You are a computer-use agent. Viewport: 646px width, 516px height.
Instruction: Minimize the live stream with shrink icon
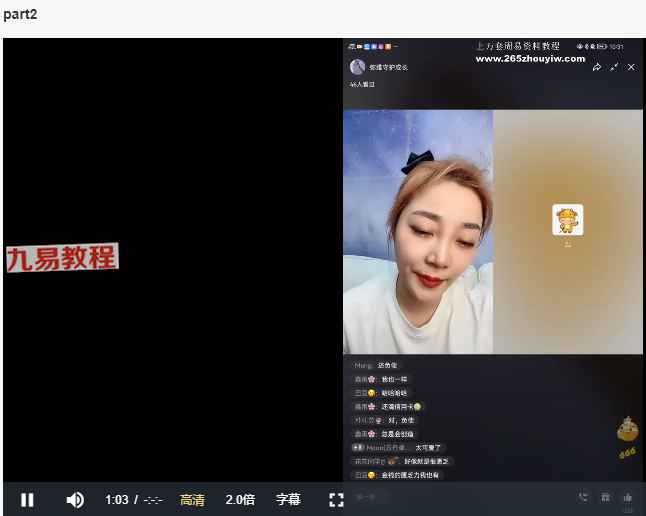pos(615,67)
